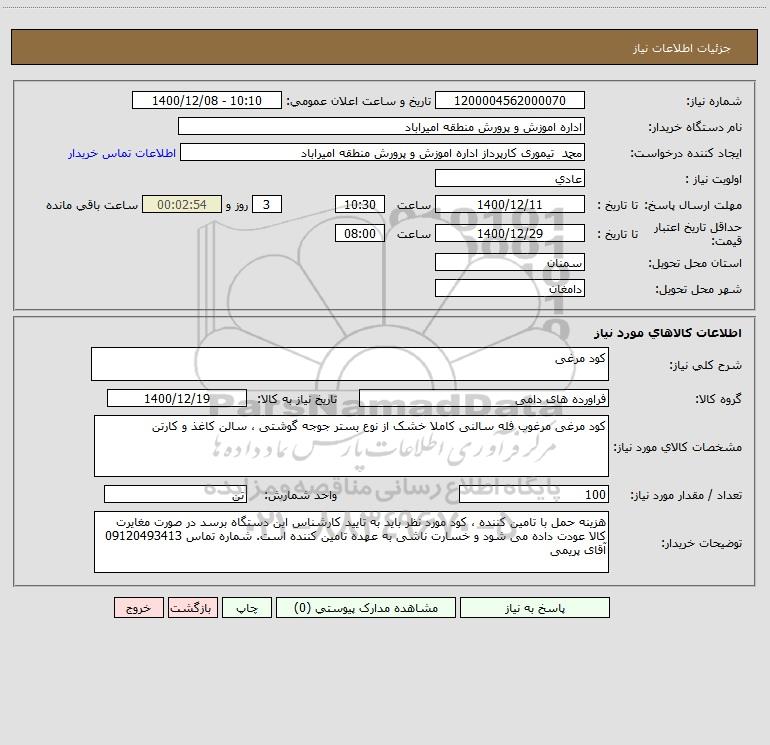Click the goods group field فراورده های دامی

[484, 398]
